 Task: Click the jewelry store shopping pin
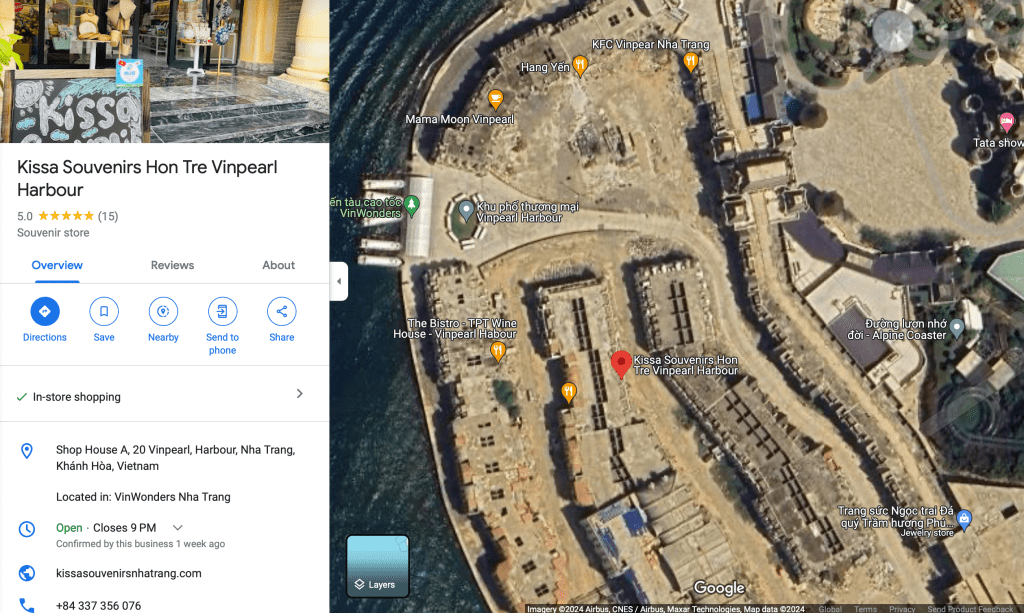pyautogui.click(x=963, y=519)
